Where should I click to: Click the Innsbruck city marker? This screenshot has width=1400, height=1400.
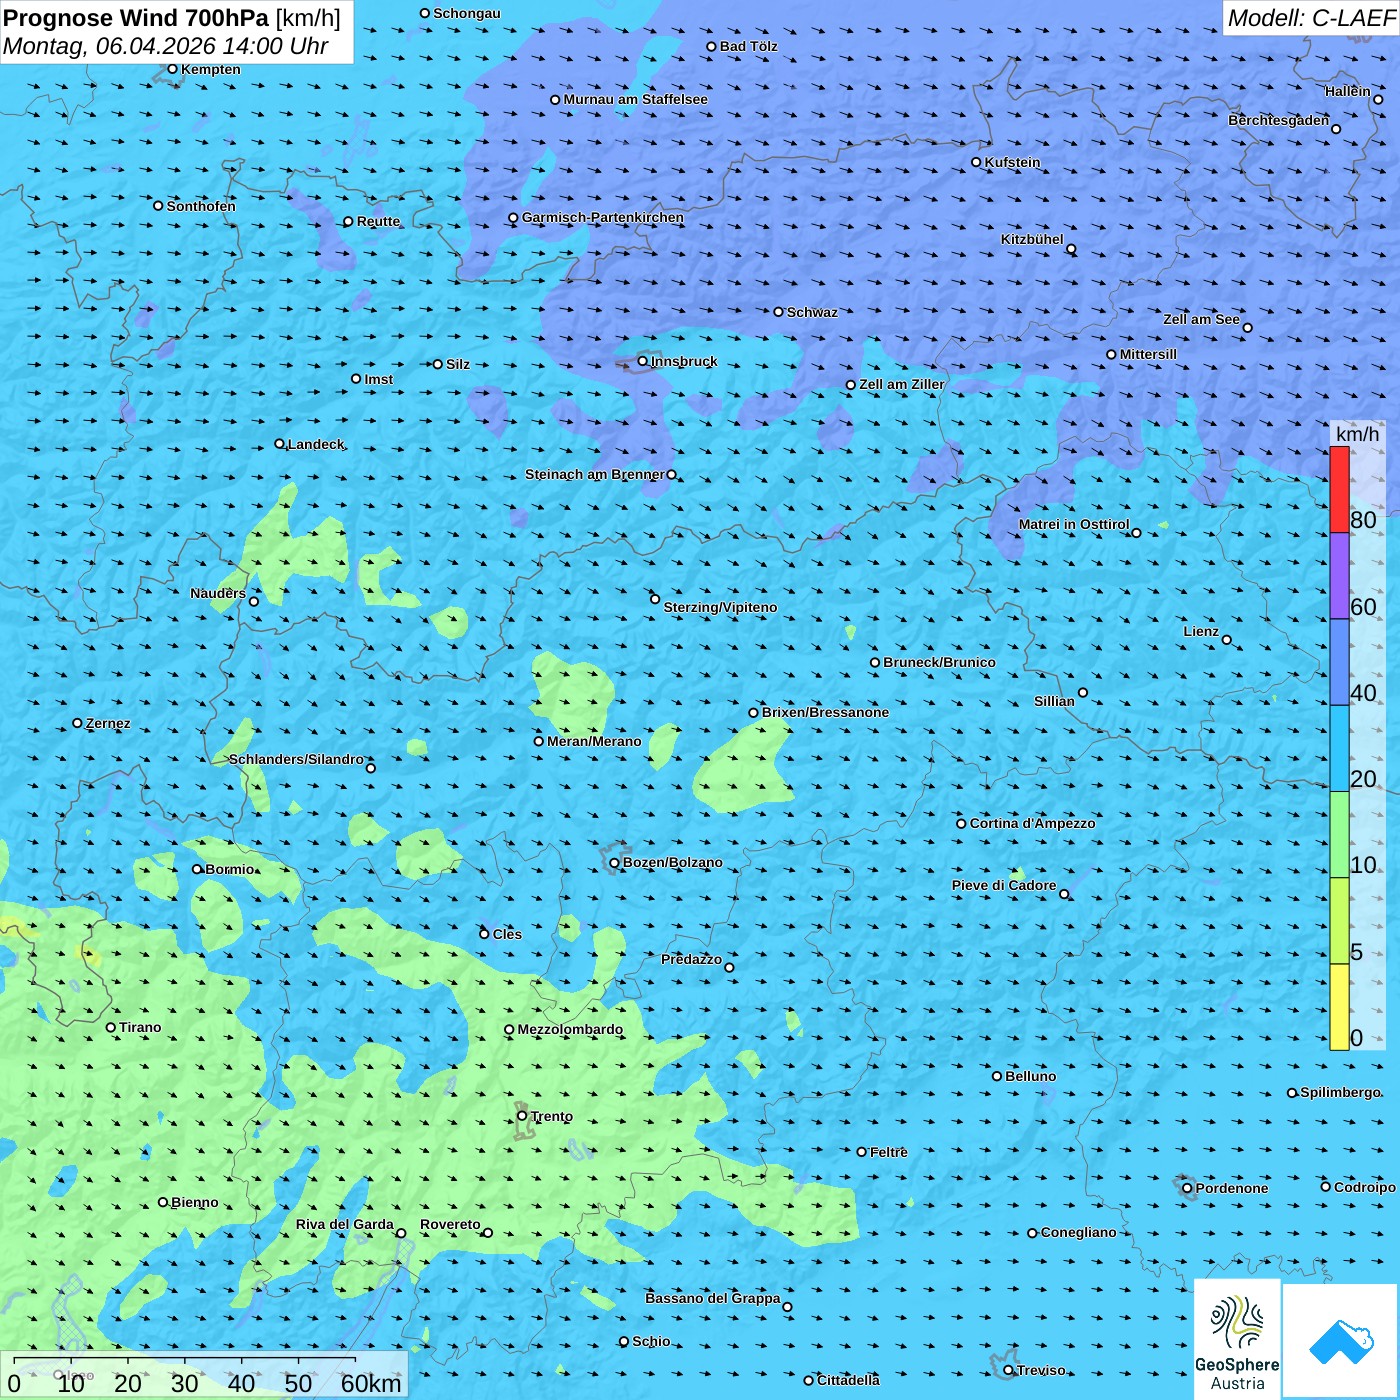pos(642,361)
